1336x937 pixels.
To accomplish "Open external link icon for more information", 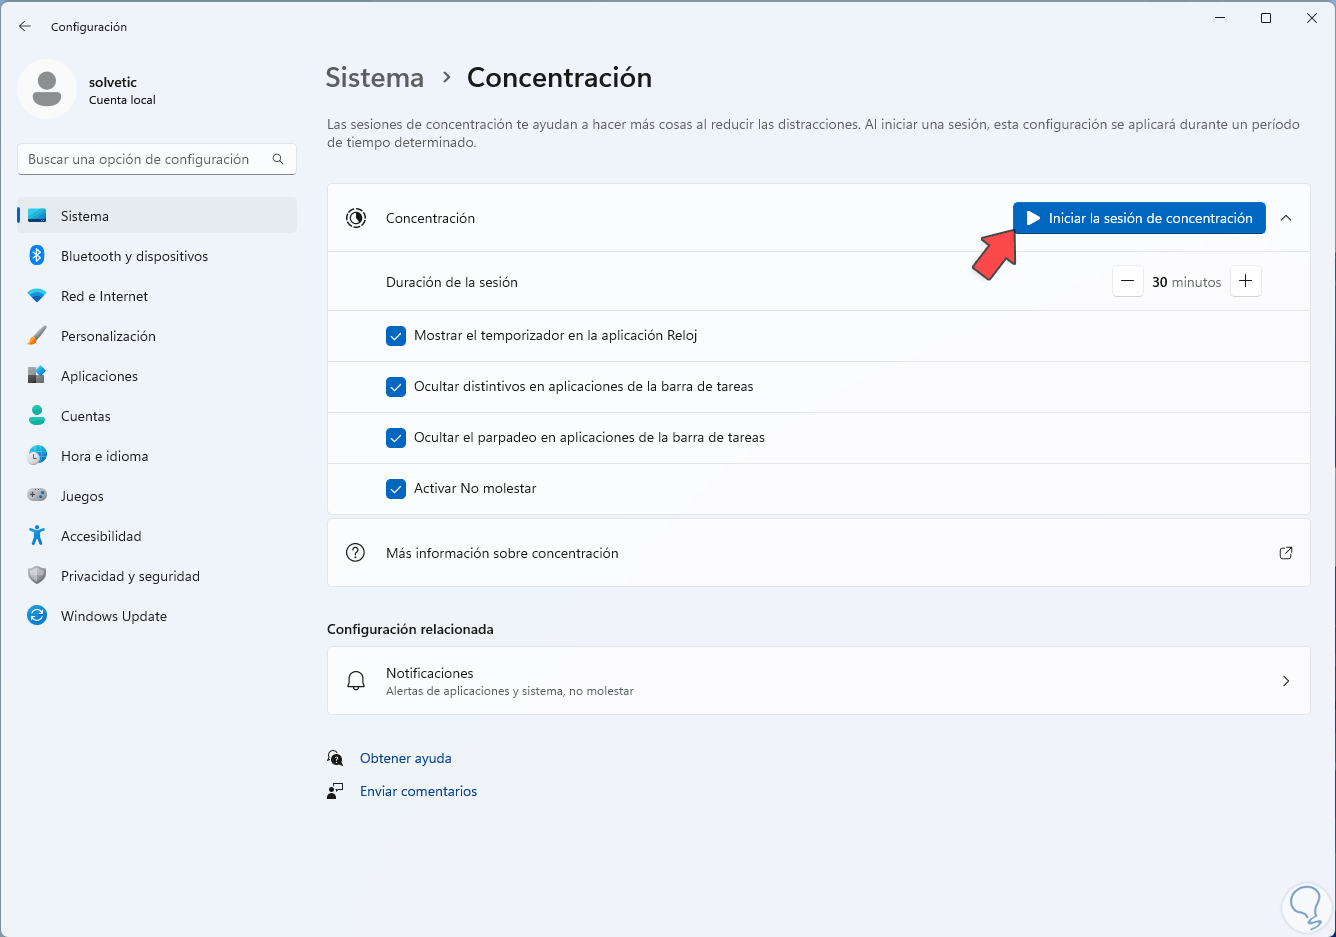I will [1286, 553].
